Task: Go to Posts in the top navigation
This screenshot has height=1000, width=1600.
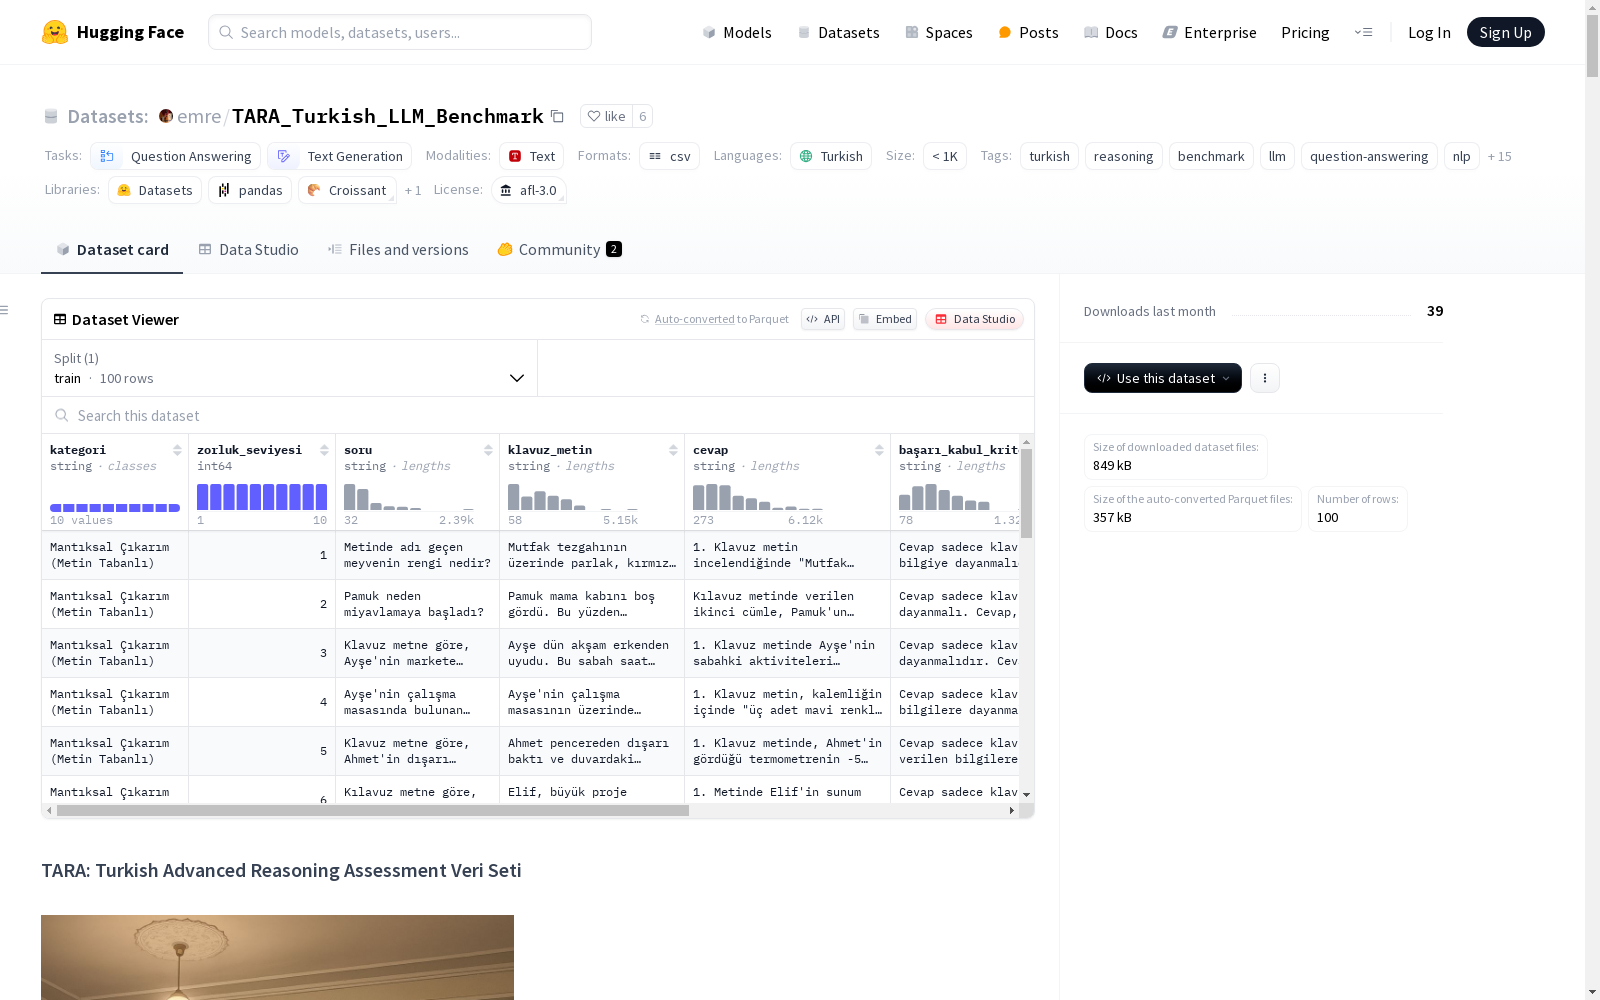Action: coord(1028,32)
